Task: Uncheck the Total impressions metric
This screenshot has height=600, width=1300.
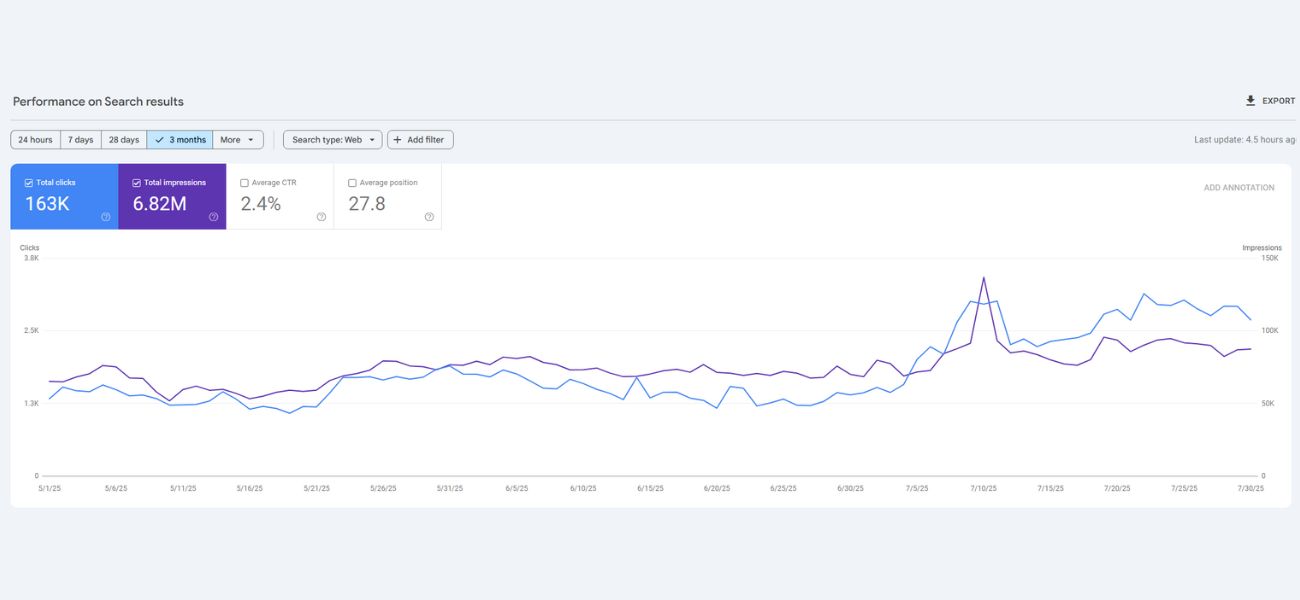Action: (138, 182)
